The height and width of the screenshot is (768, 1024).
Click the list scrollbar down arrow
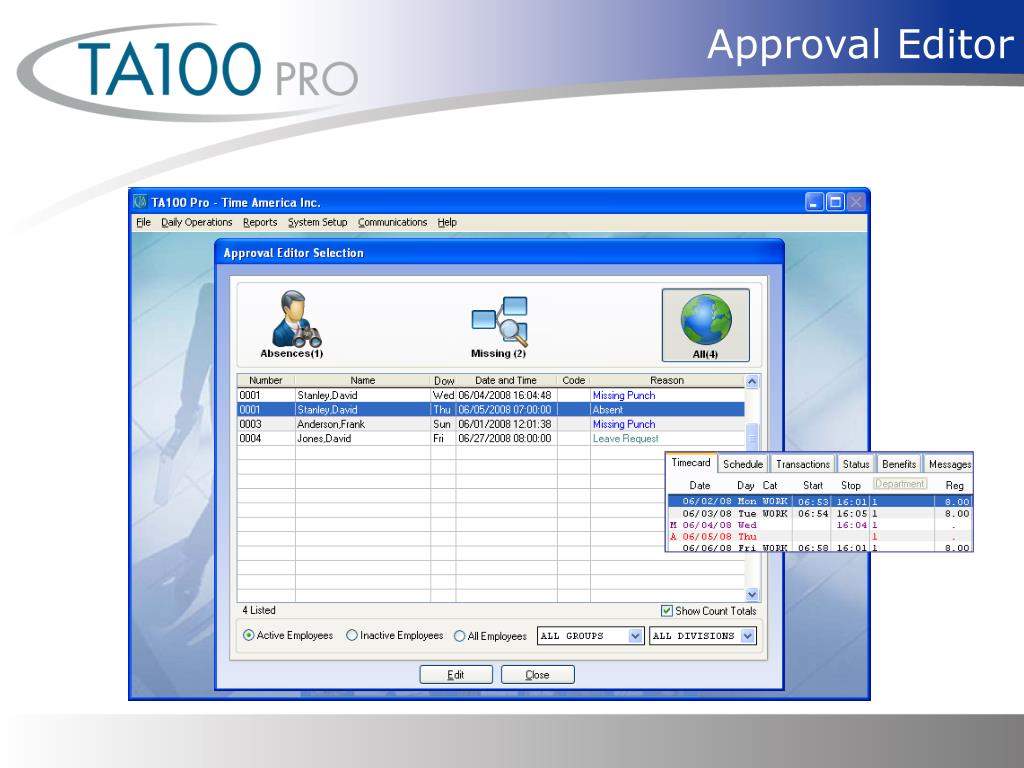[x=752, y=594]
